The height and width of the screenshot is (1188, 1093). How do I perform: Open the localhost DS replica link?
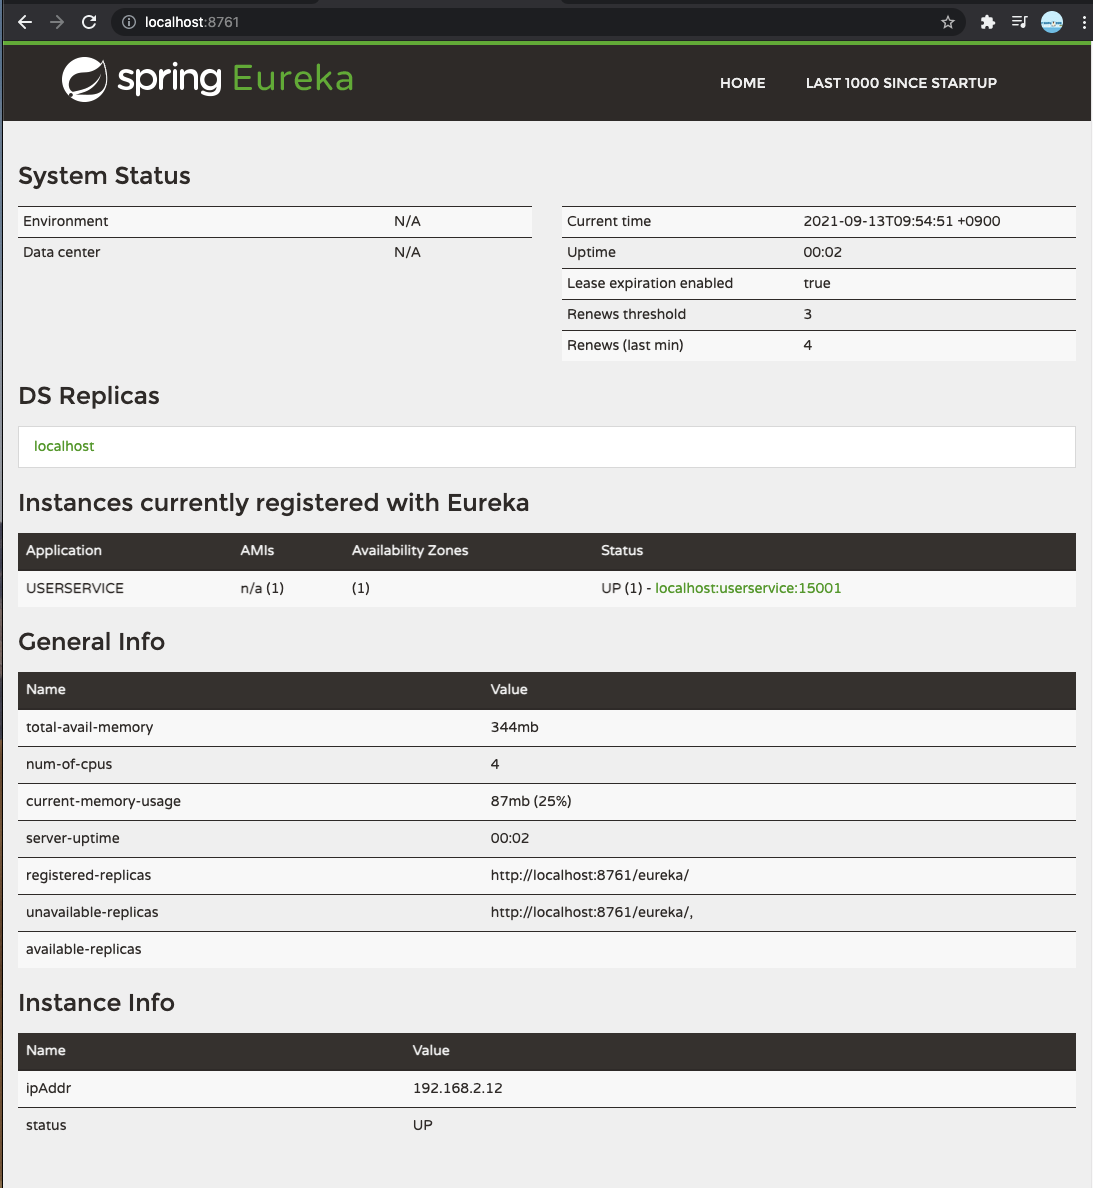tap(64, 446)
